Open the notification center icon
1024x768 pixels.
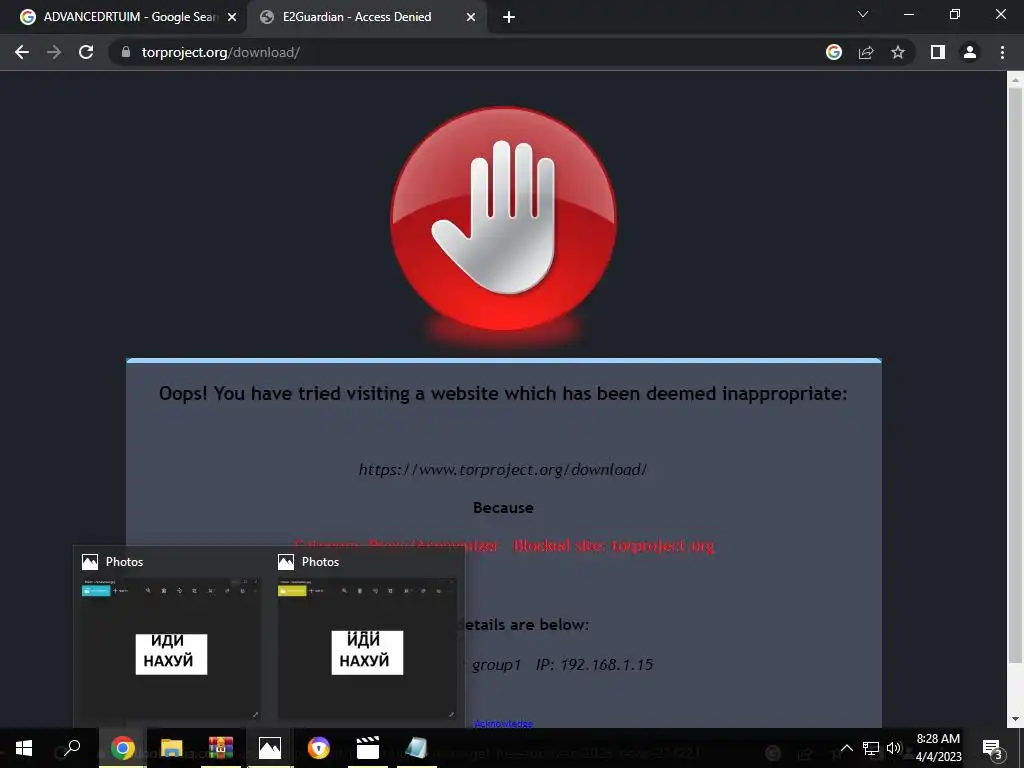tap(992, 748)
